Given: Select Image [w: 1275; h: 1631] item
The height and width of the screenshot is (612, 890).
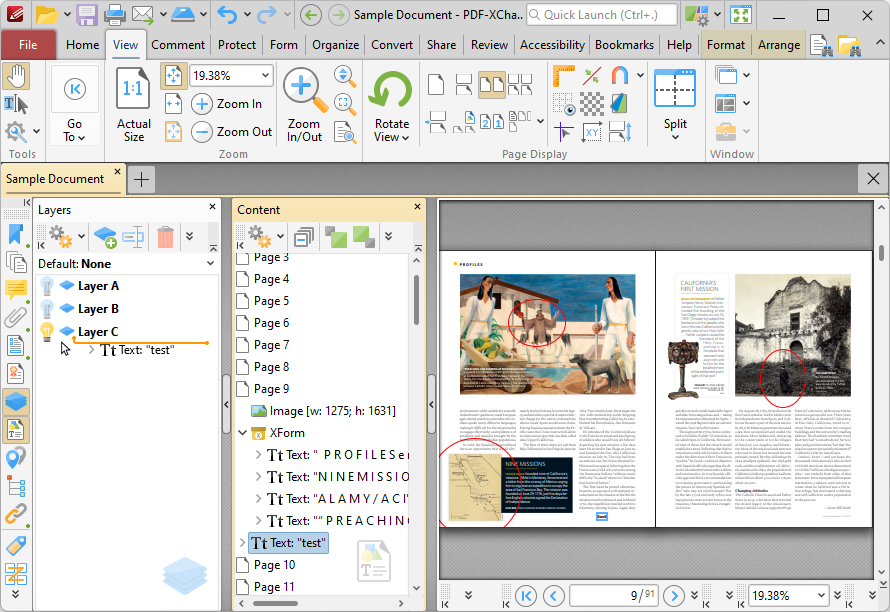Looking at the screenshot, I should coord(333,411).
